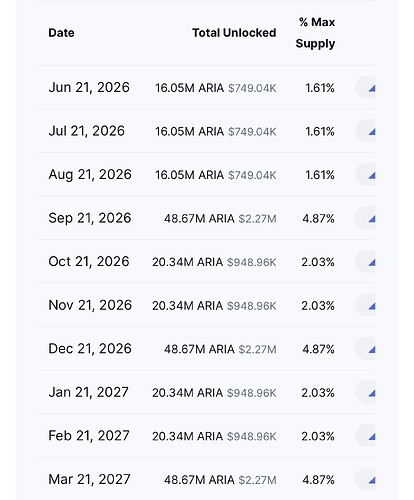Click 2.03% supply value for Feb 21, 2027

318,436
